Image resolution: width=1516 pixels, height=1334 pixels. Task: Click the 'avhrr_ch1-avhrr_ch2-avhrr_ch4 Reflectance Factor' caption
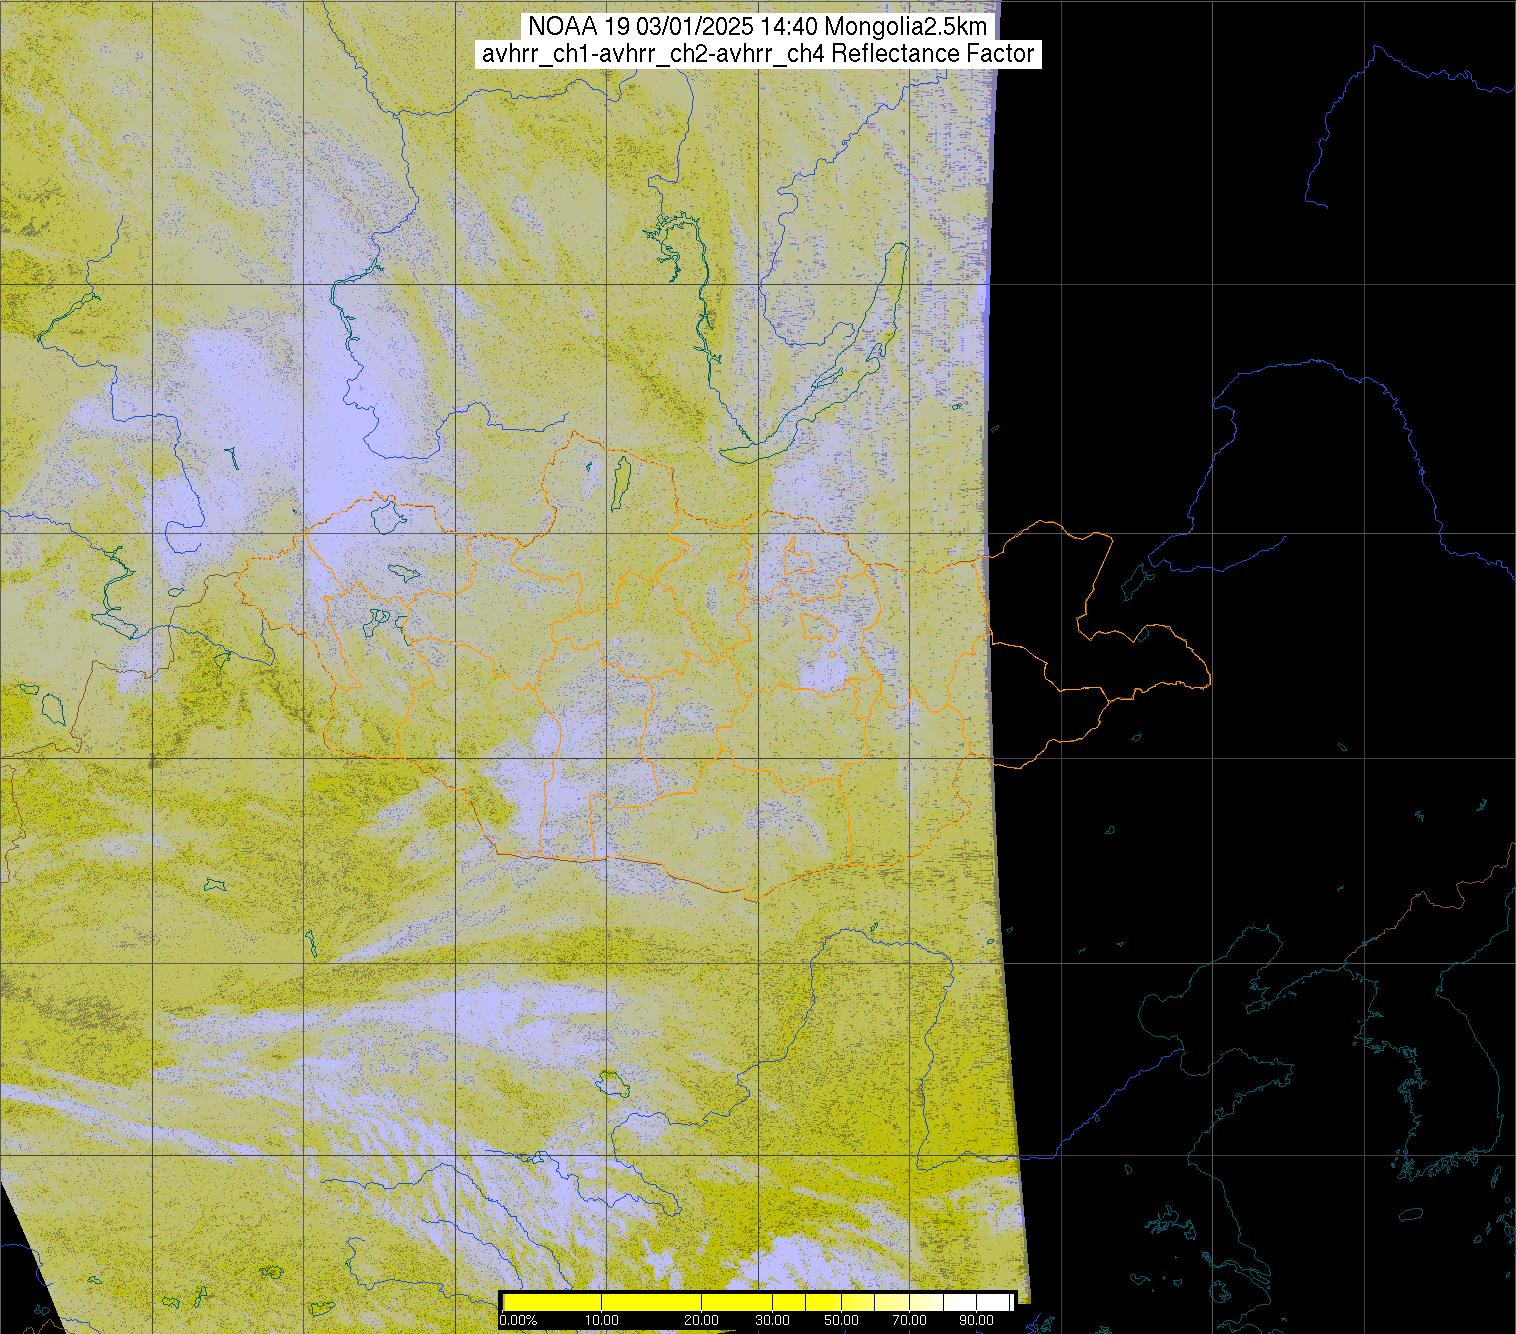[x=758, y=54]
